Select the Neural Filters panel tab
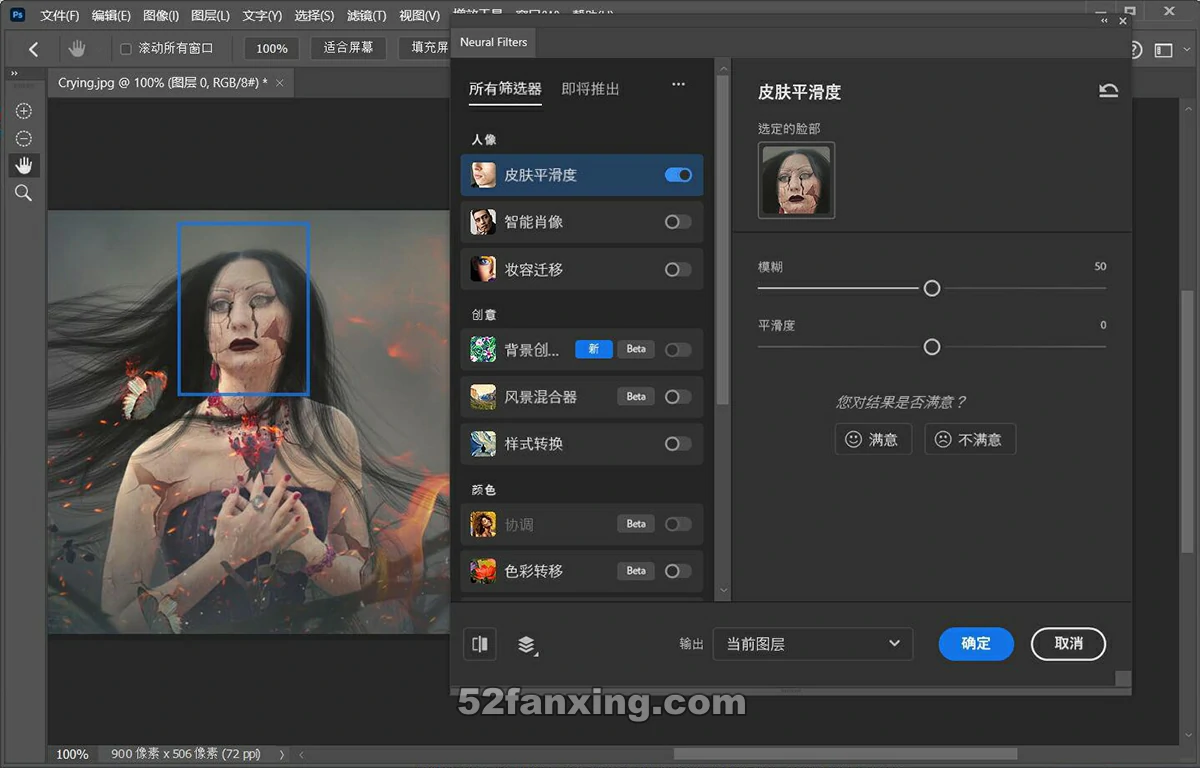 coord(493,42)
